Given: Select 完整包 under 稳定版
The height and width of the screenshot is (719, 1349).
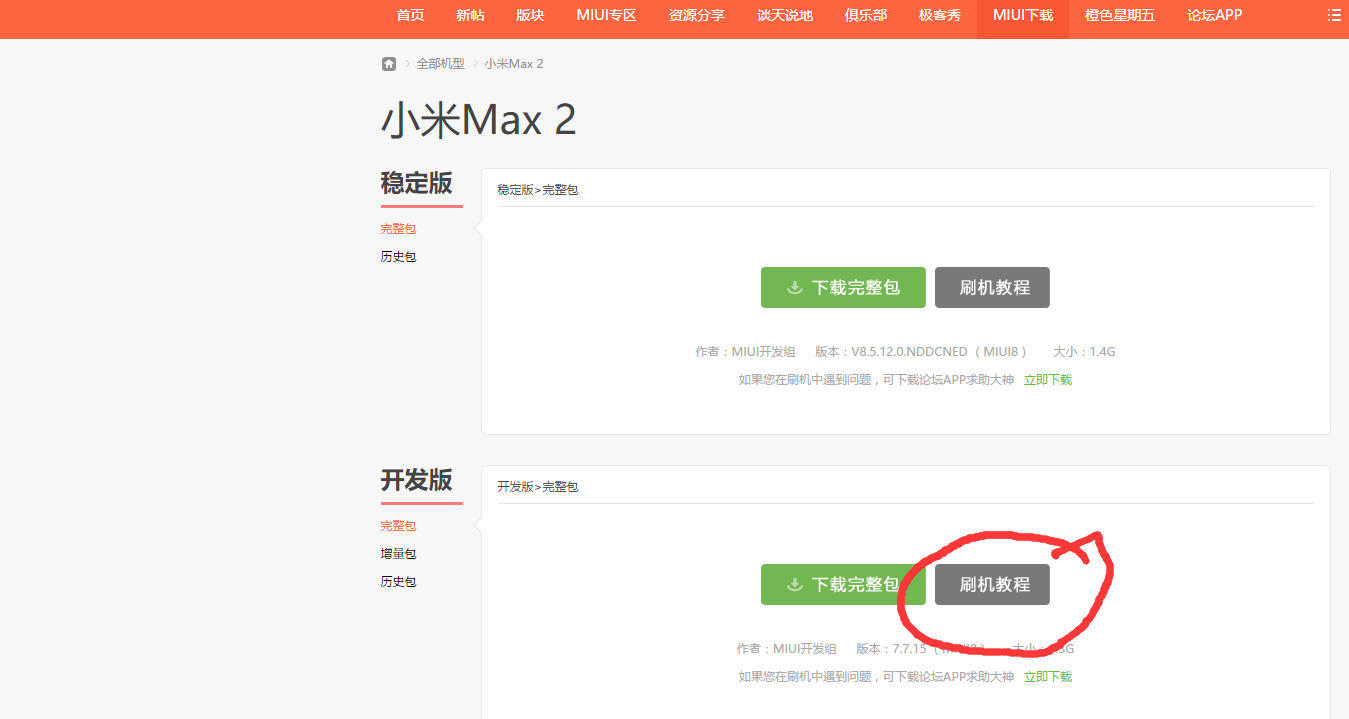Looking at the screenshot, I should click(398, 229).
